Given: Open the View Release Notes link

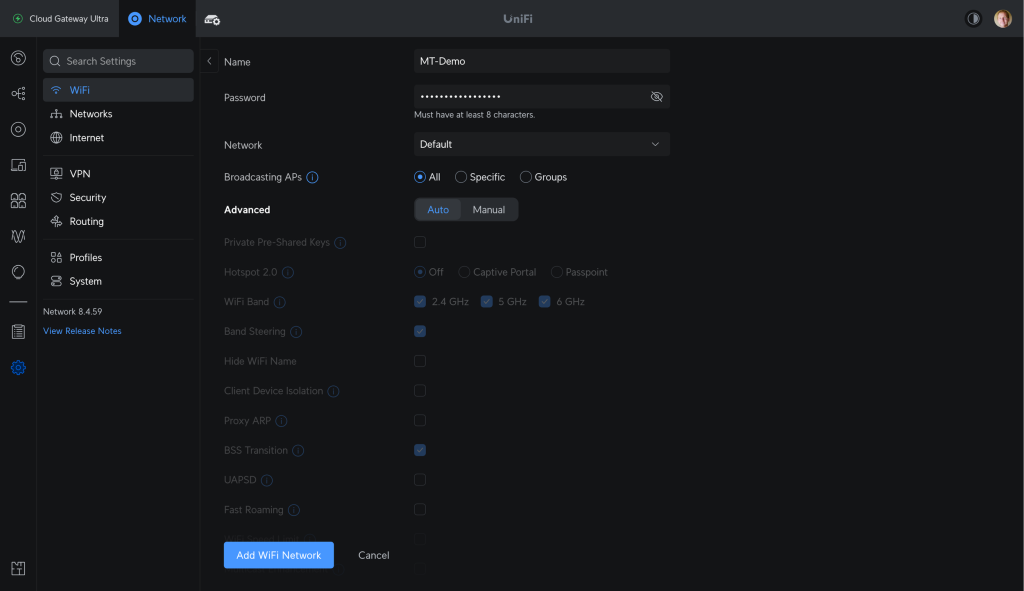Looking at the screenshot, I should 82,331.
